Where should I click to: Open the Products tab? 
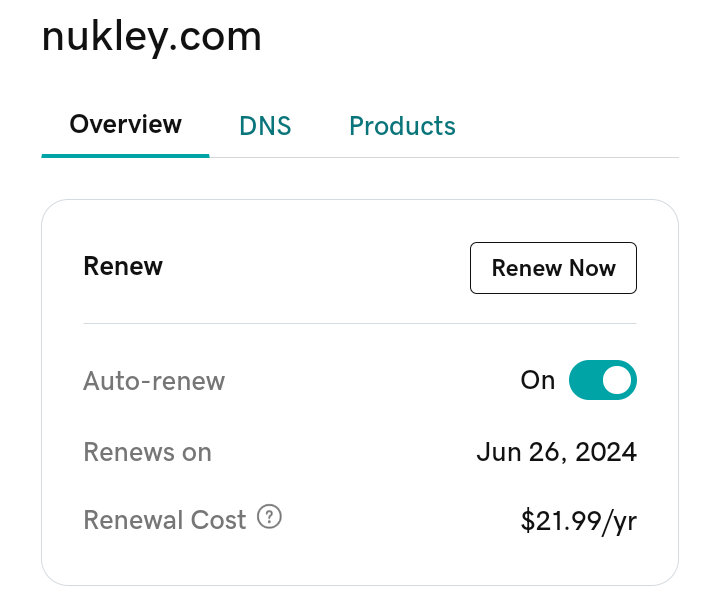(402, 127)
